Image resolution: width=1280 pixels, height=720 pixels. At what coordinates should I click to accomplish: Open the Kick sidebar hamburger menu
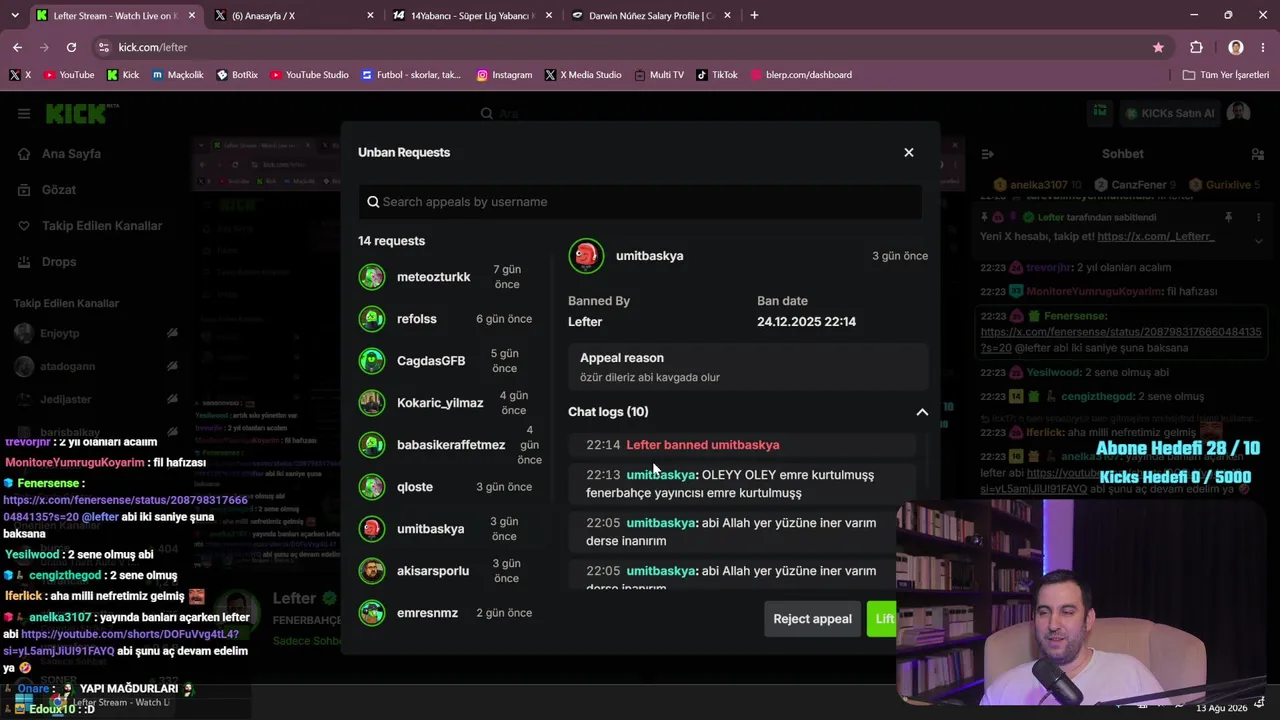pyautogui.click(x=24, y=113)
